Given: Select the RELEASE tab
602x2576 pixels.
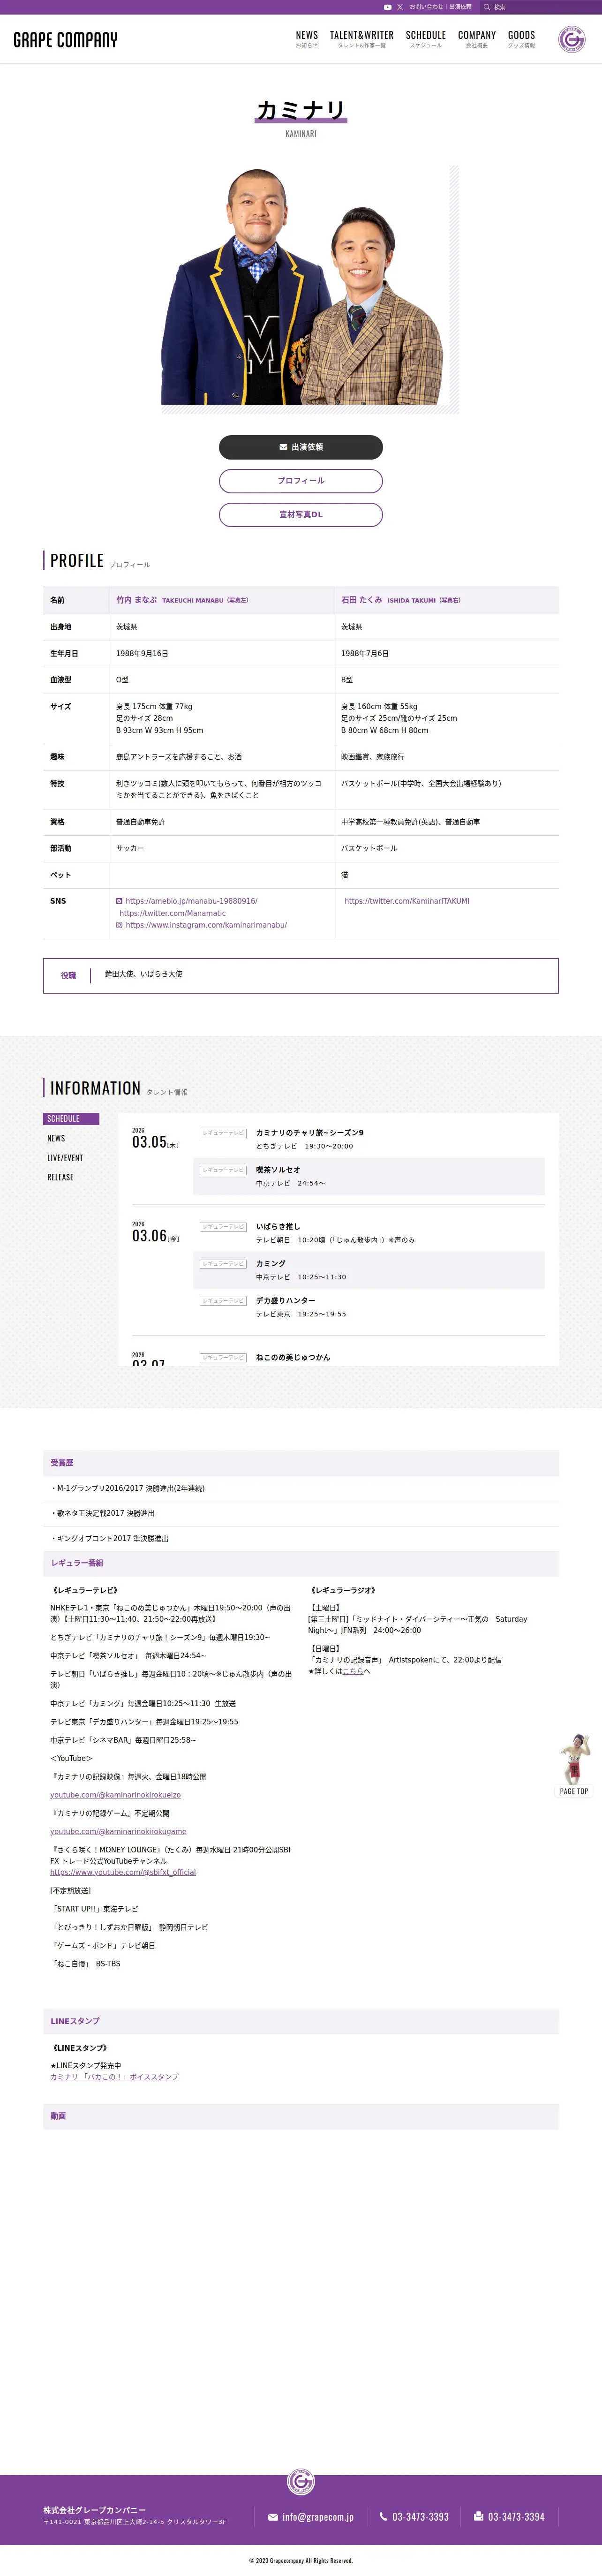Looking at the screenshot, I should (60, 1177).
